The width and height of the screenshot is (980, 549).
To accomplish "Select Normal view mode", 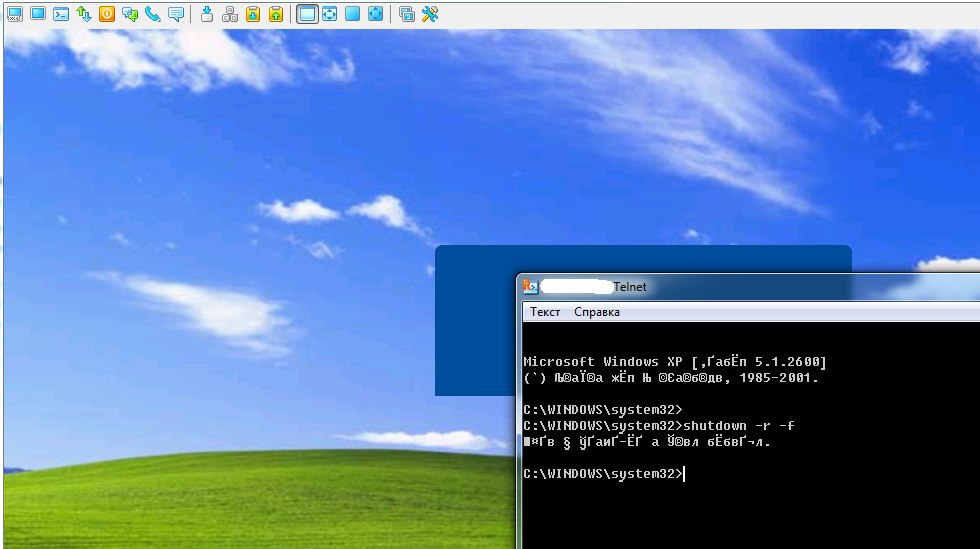I will 306,14.
